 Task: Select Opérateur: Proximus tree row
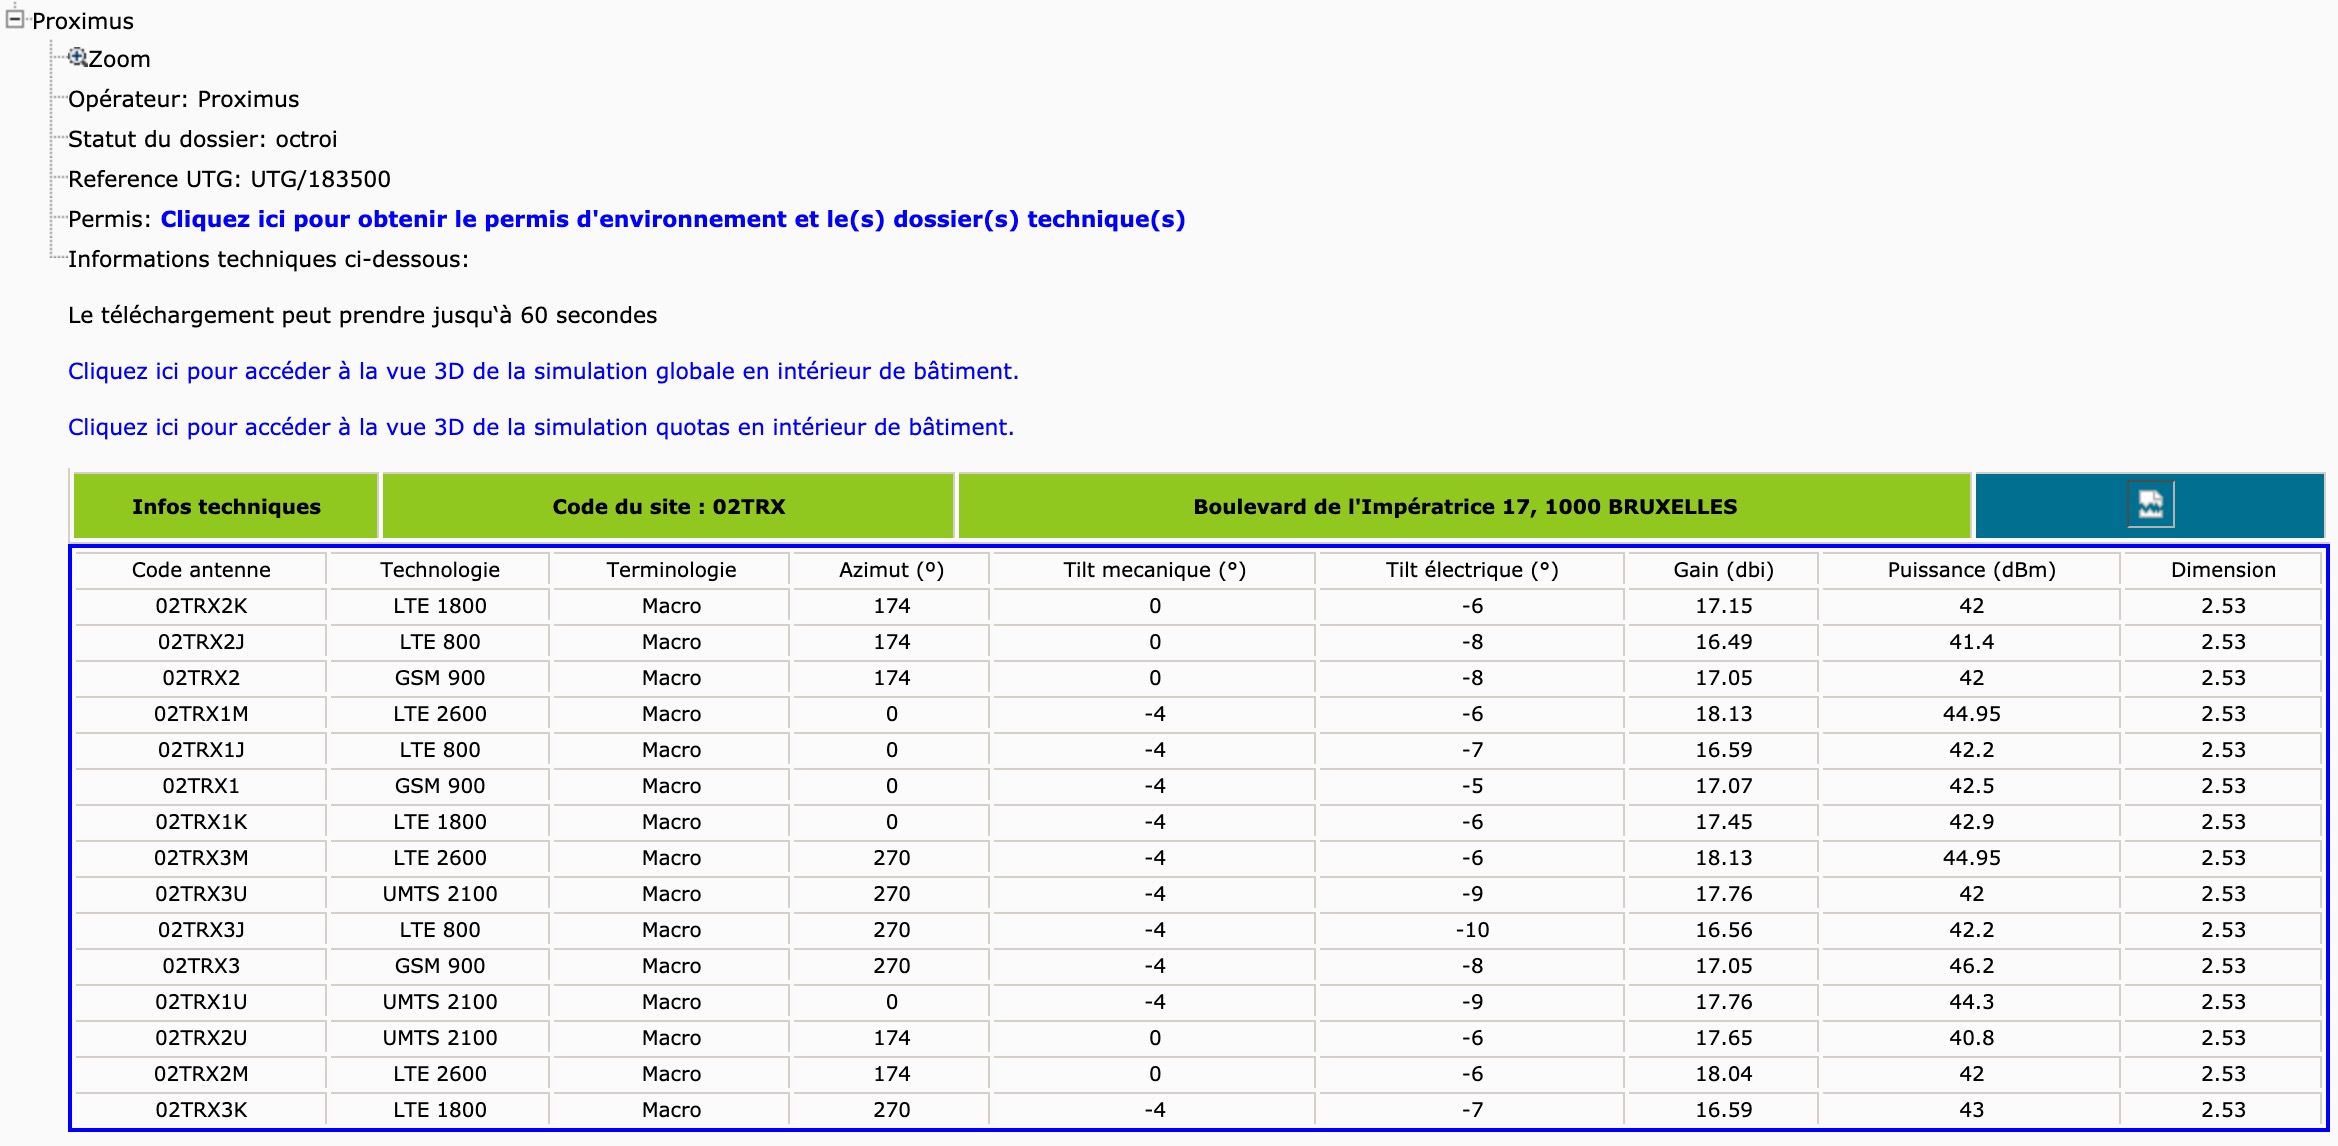point(184,99)
